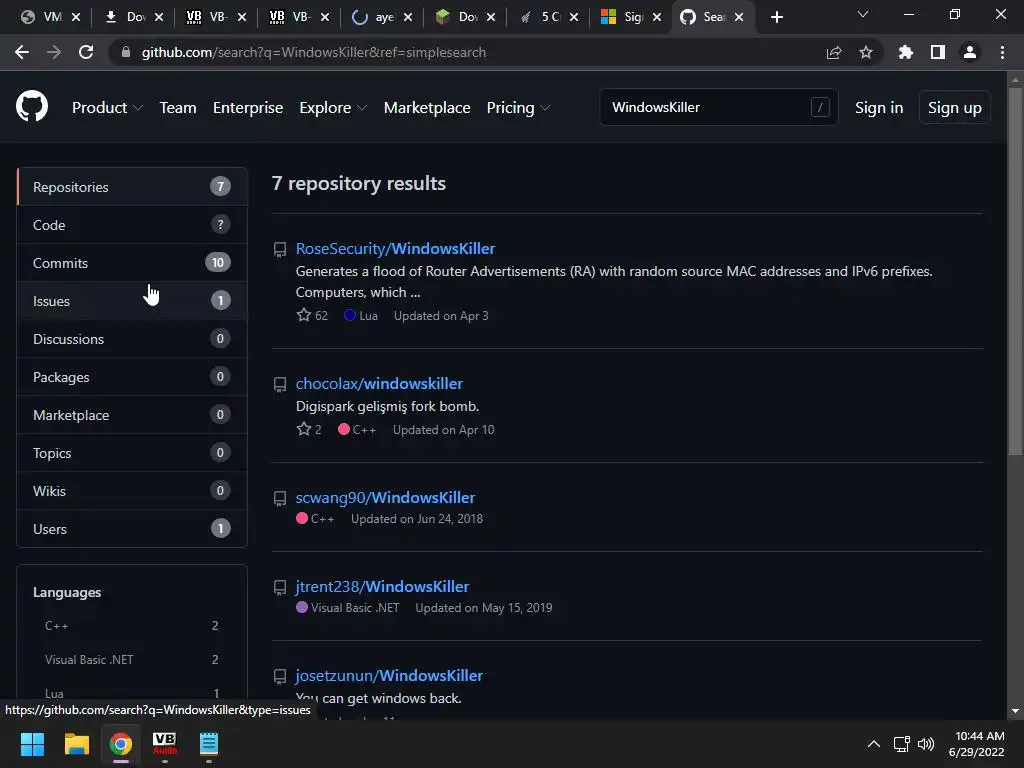Viewport: 1024px width, 768px height.
Task: Click star icon for chocolax/windowskiller
Action: [x=304, y=429]
